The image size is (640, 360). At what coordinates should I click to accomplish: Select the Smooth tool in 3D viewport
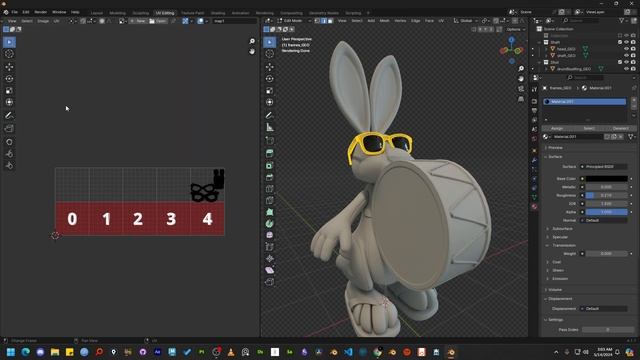(x=269, y=236)
